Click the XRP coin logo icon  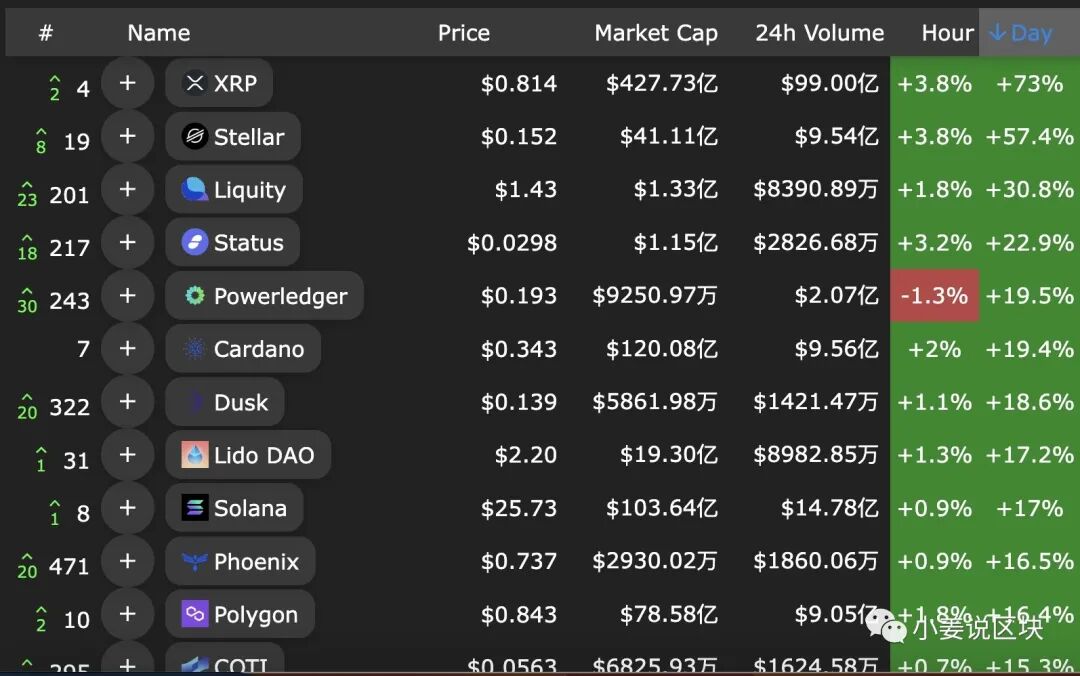(x=195, y=84)
